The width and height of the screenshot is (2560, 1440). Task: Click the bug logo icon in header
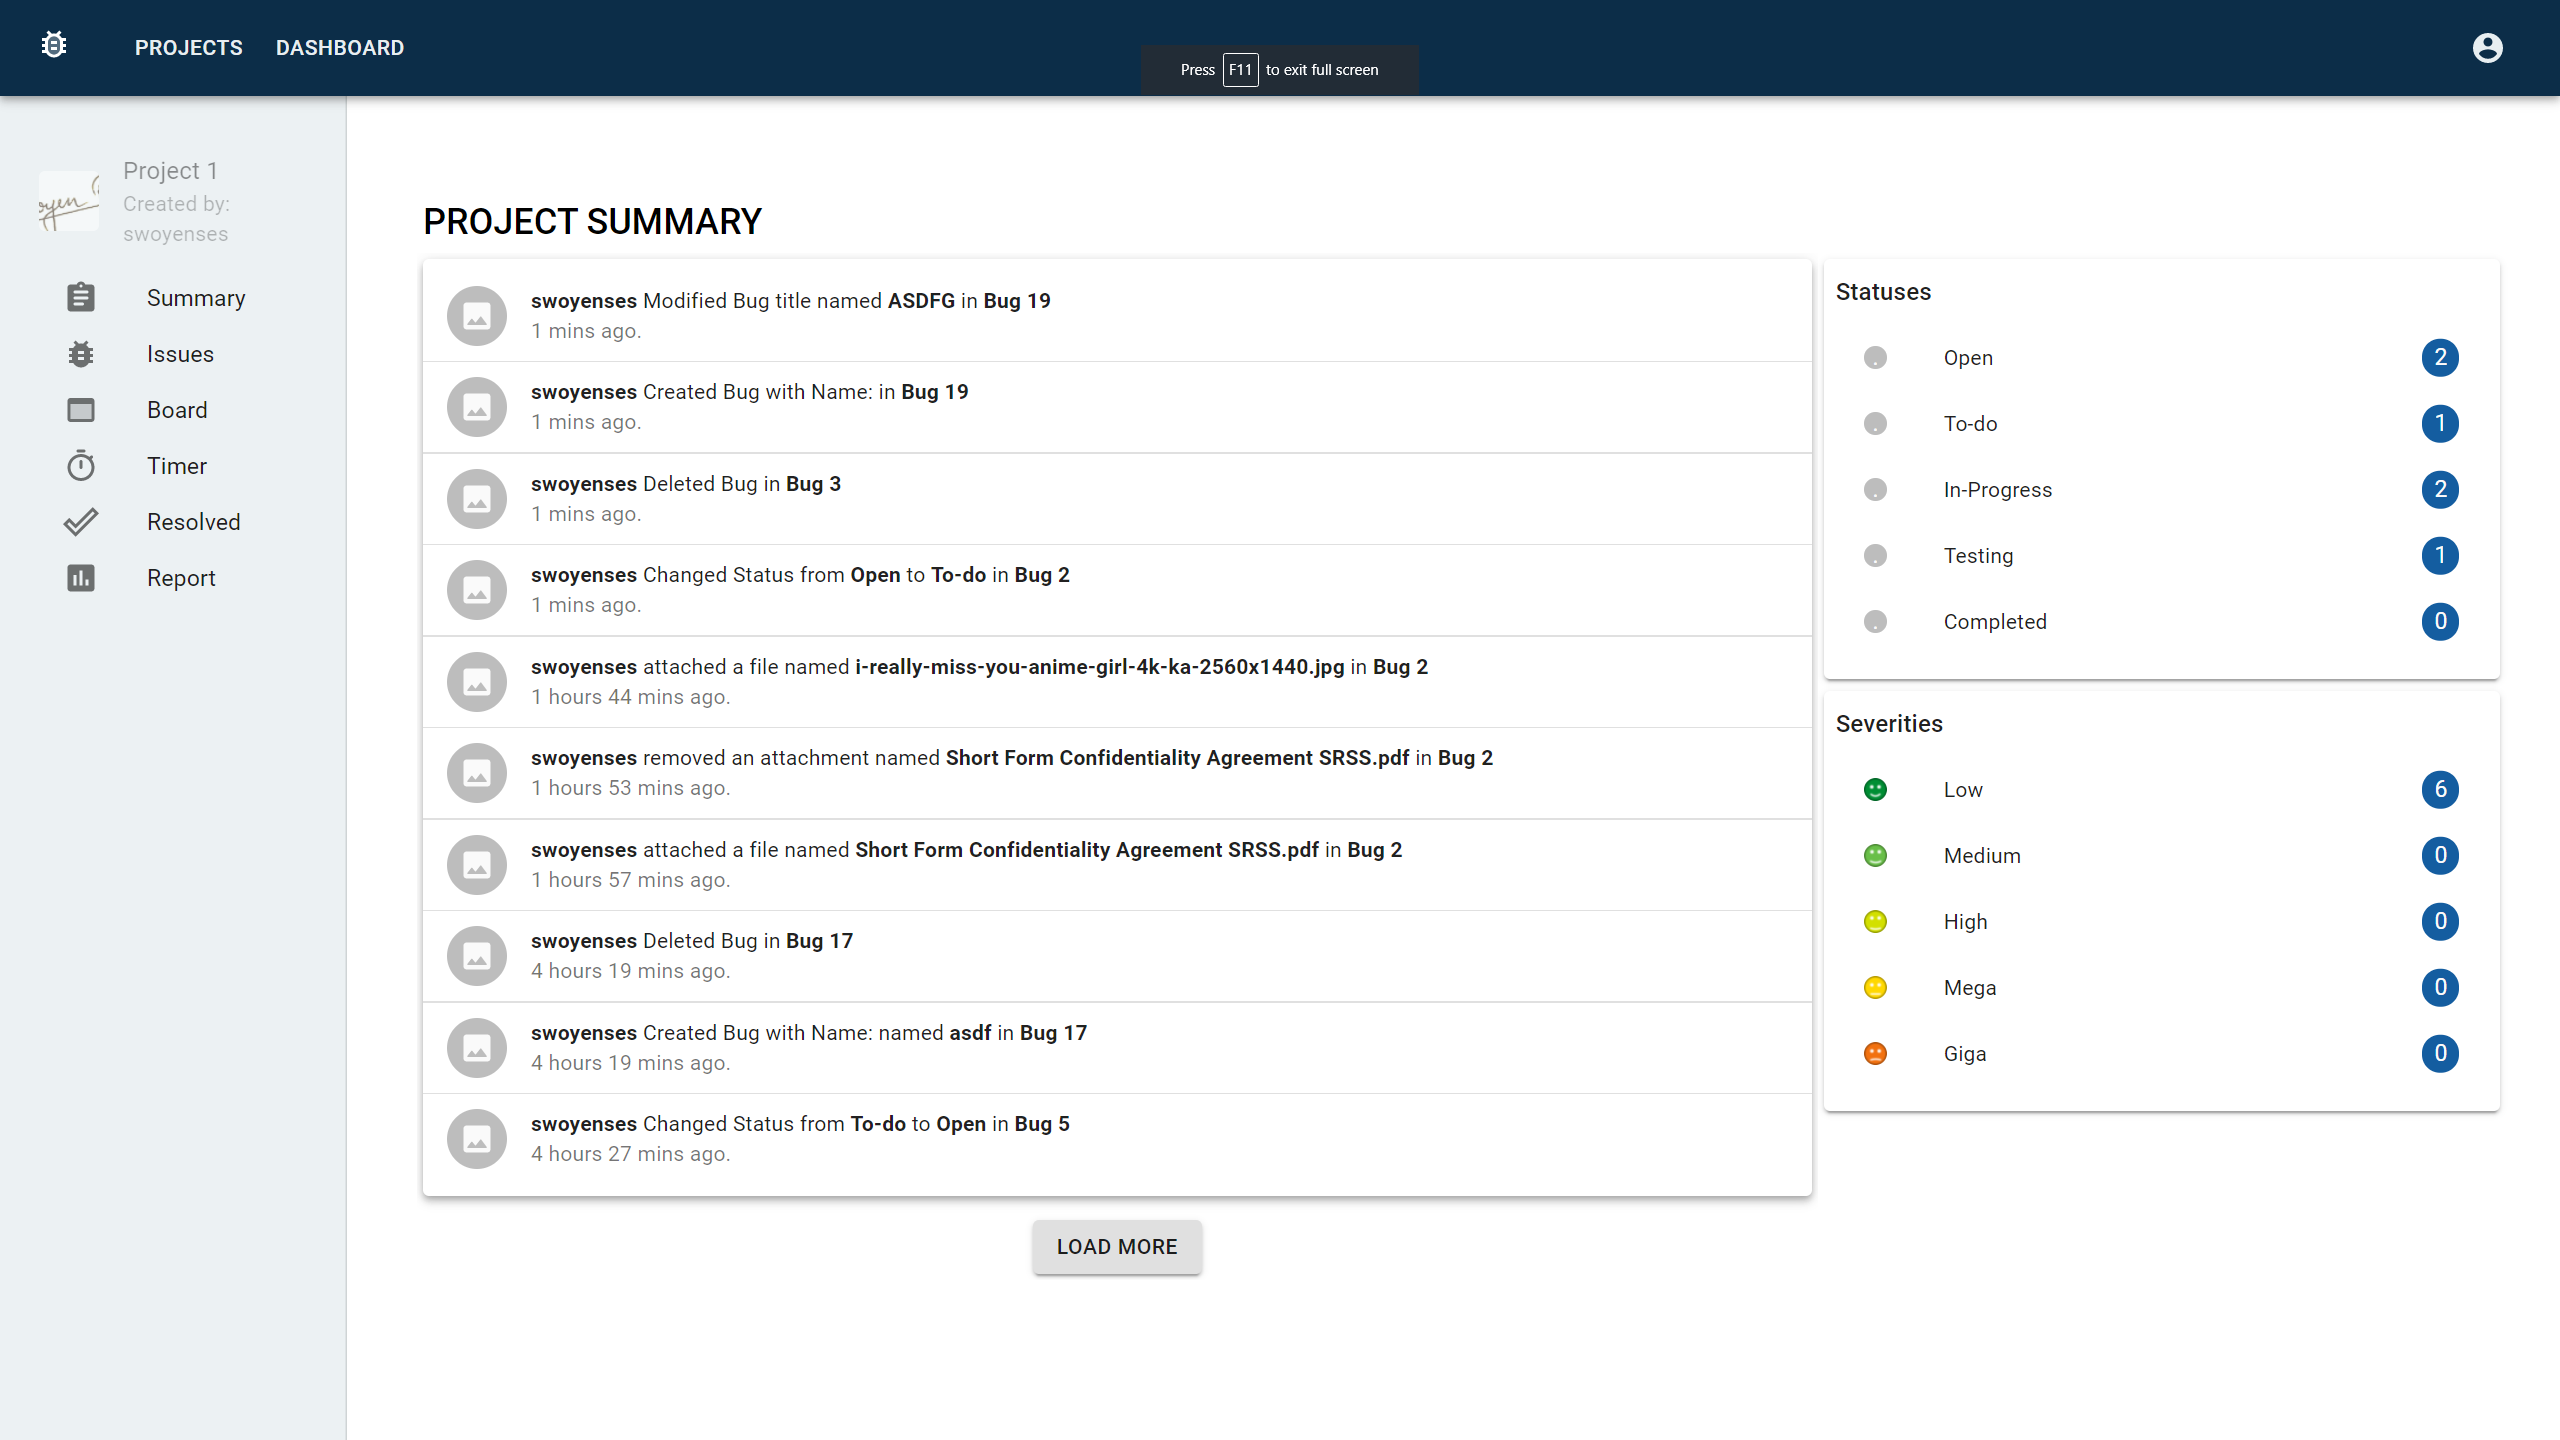click(x=54, y=46)
